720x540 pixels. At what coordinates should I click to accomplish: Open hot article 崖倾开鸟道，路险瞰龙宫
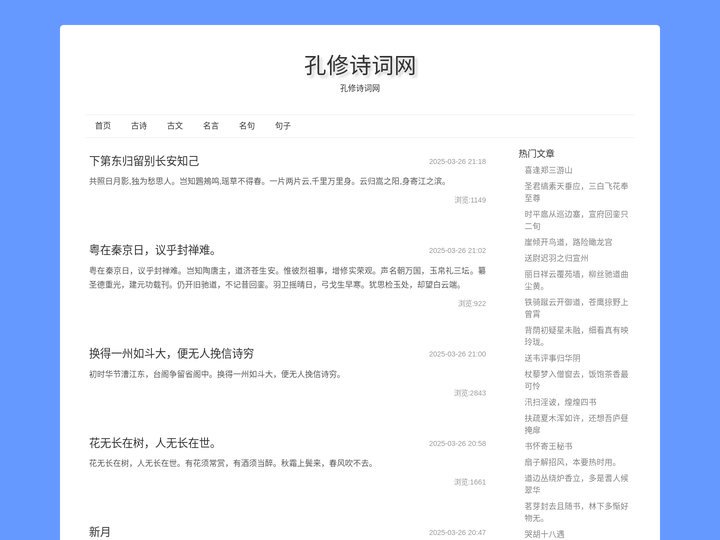568,242
